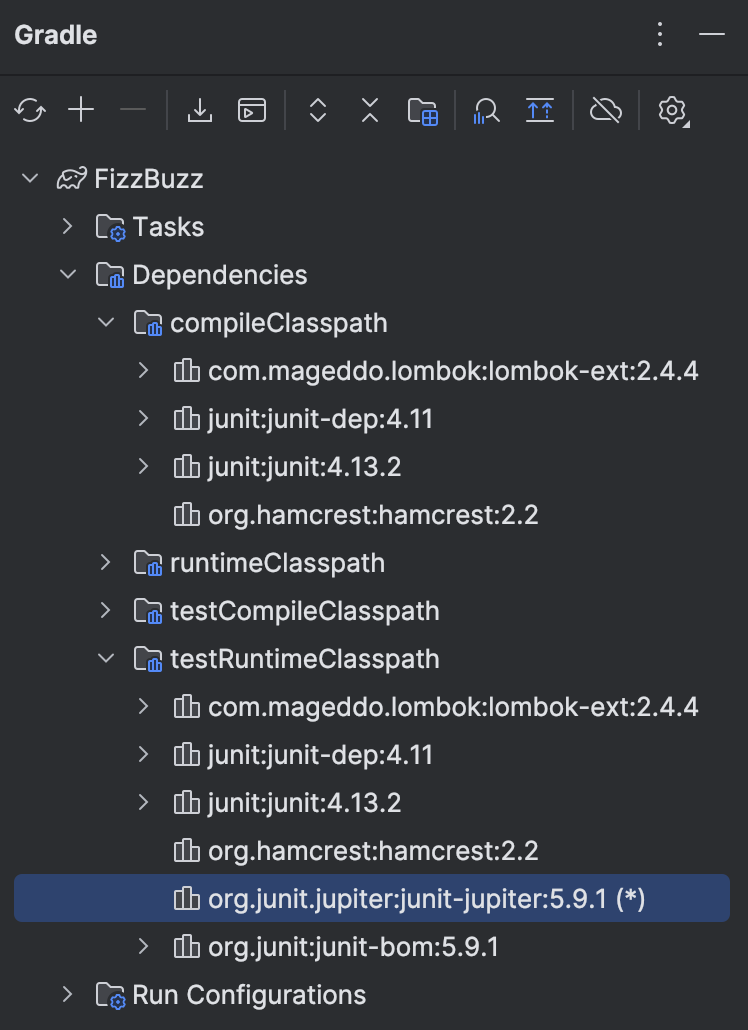This screenshot has height=1030, width=748.
Task: Open the Dependency Analyzer
Action: 487,111
